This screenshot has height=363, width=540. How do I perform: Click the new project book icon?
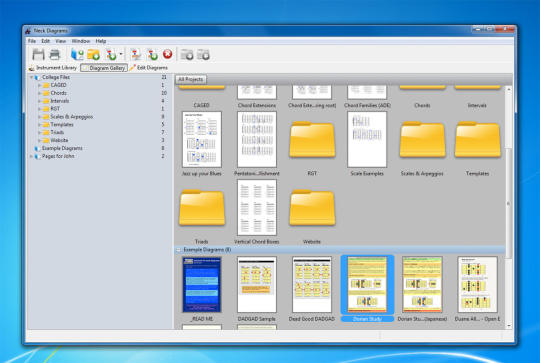pos(77,54)
